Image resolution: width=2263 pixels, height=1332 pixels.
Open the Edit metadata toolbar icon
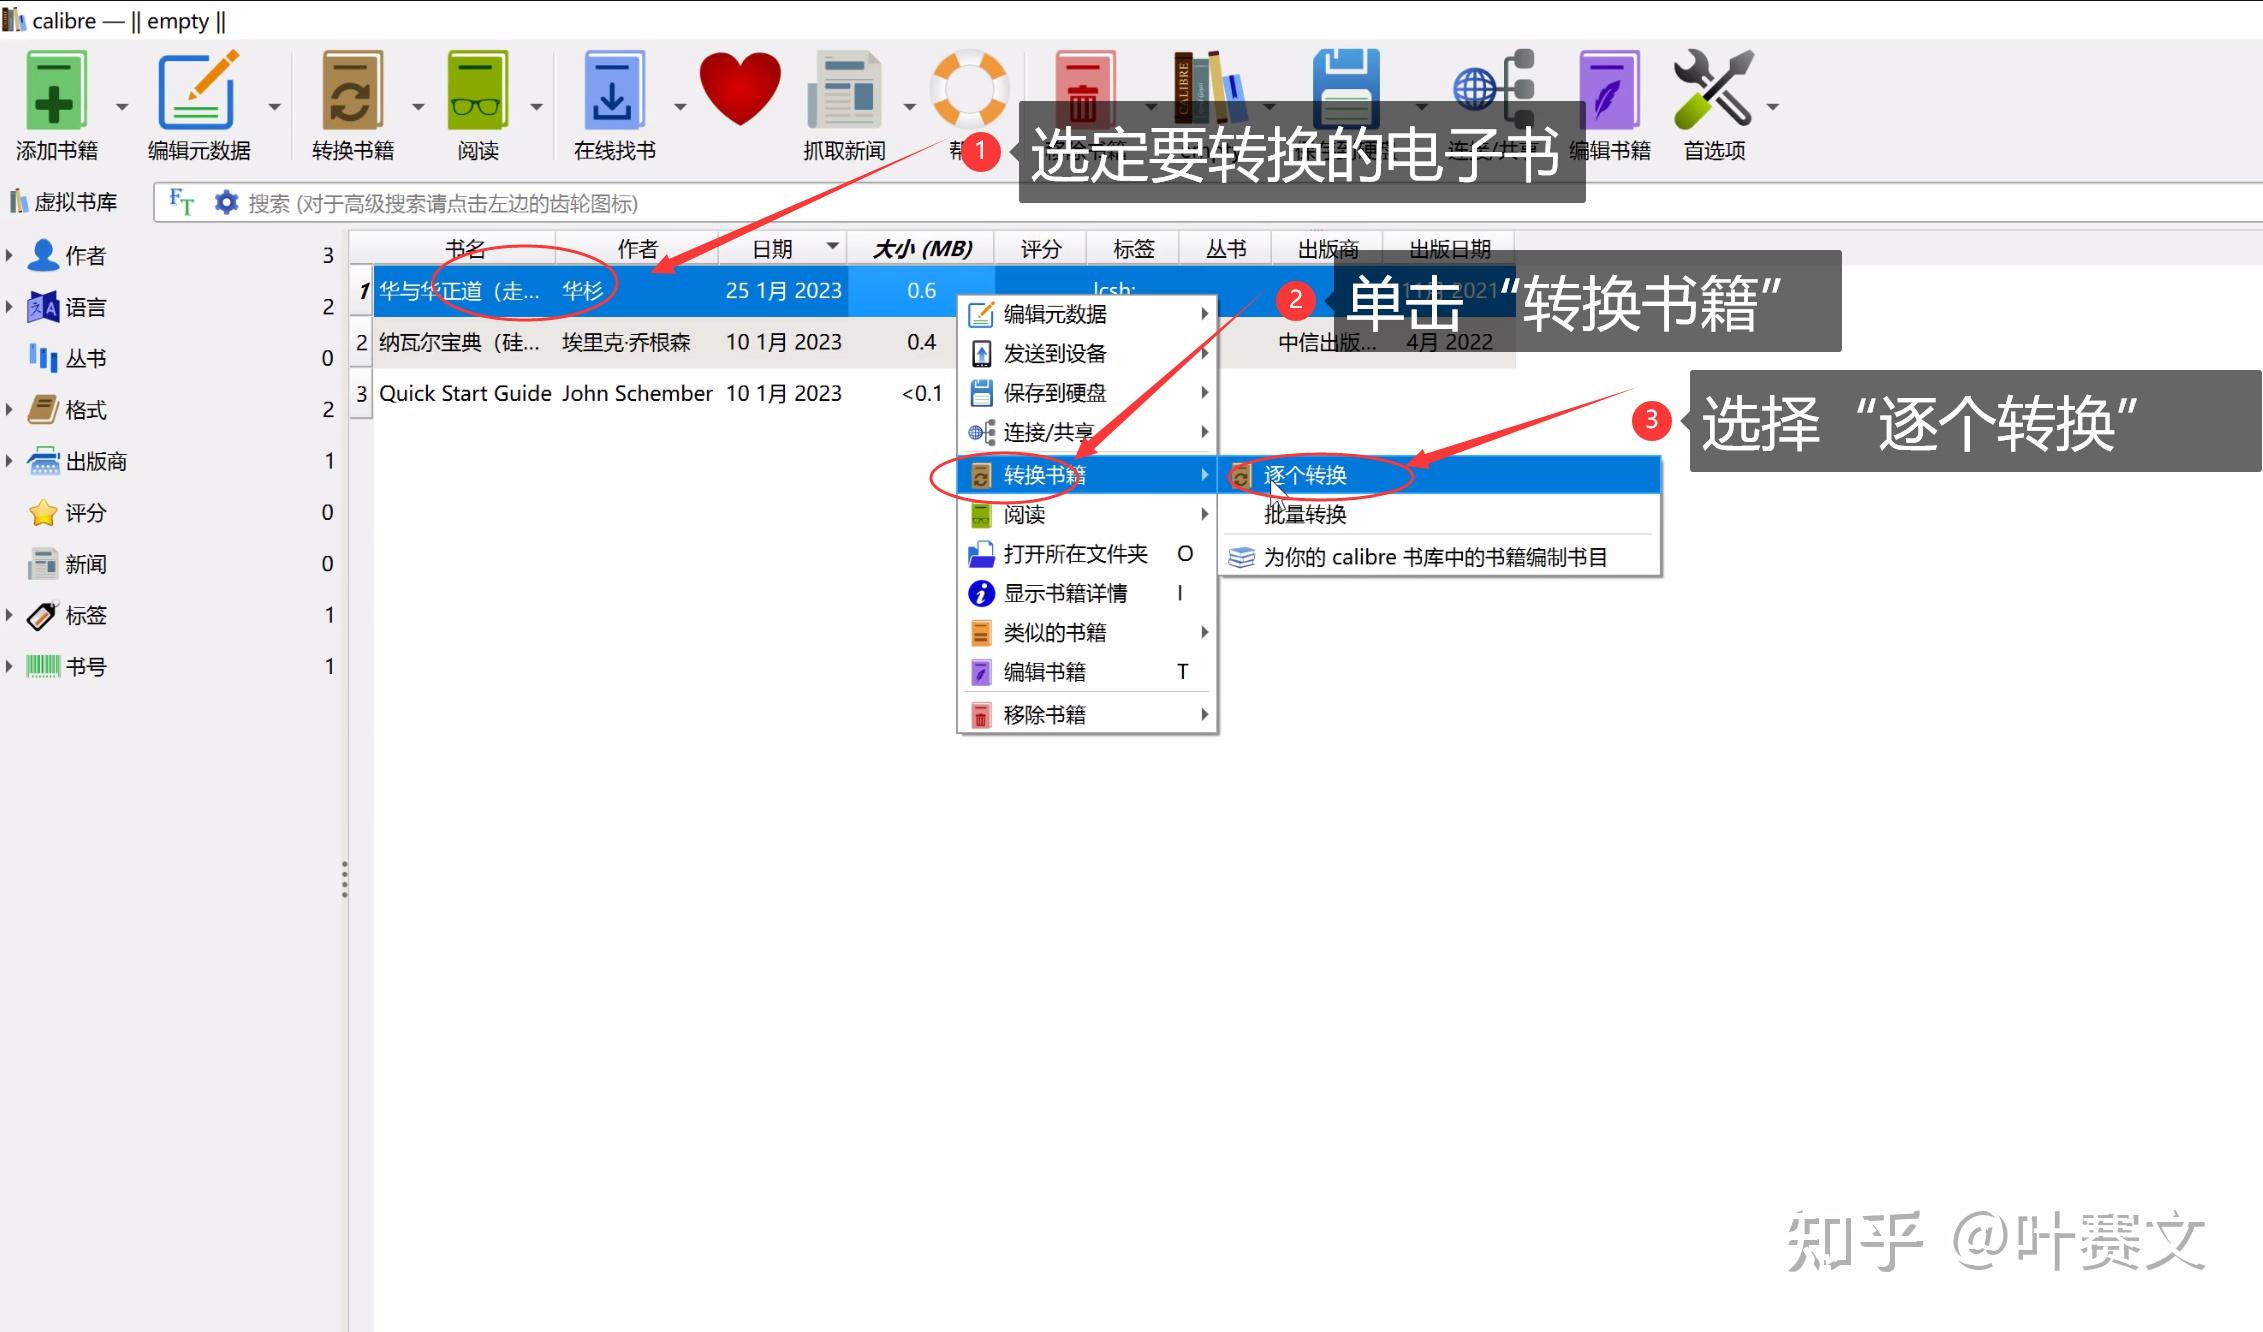[198, 90]
